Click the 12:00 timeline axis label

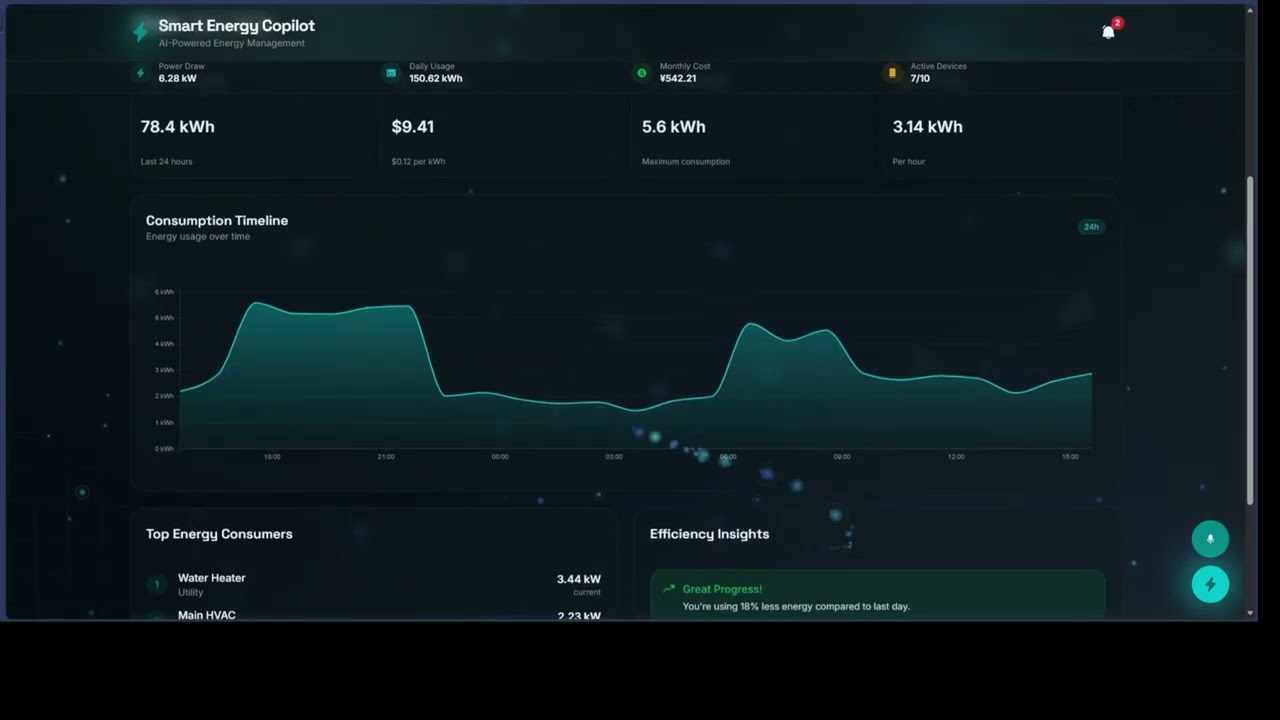coord(956,457)
